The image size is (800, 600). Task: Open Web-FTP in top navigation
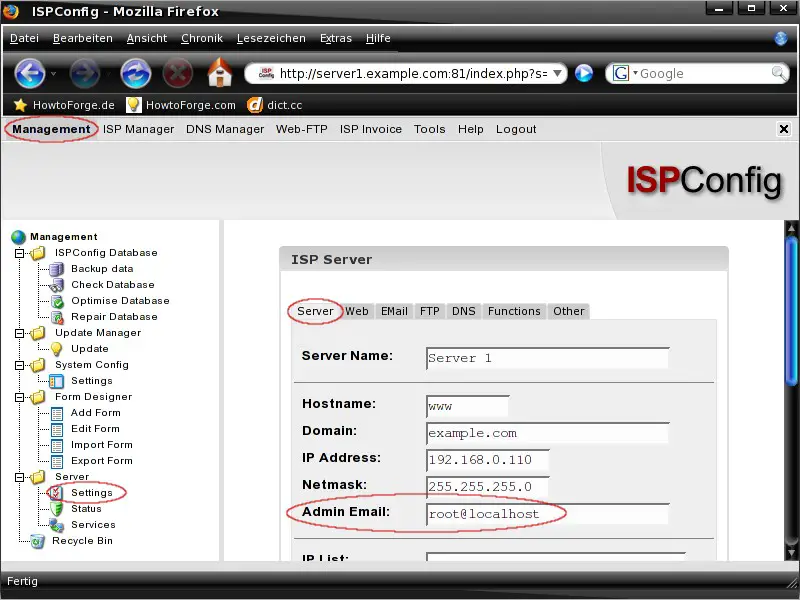(x=302, y=130)
